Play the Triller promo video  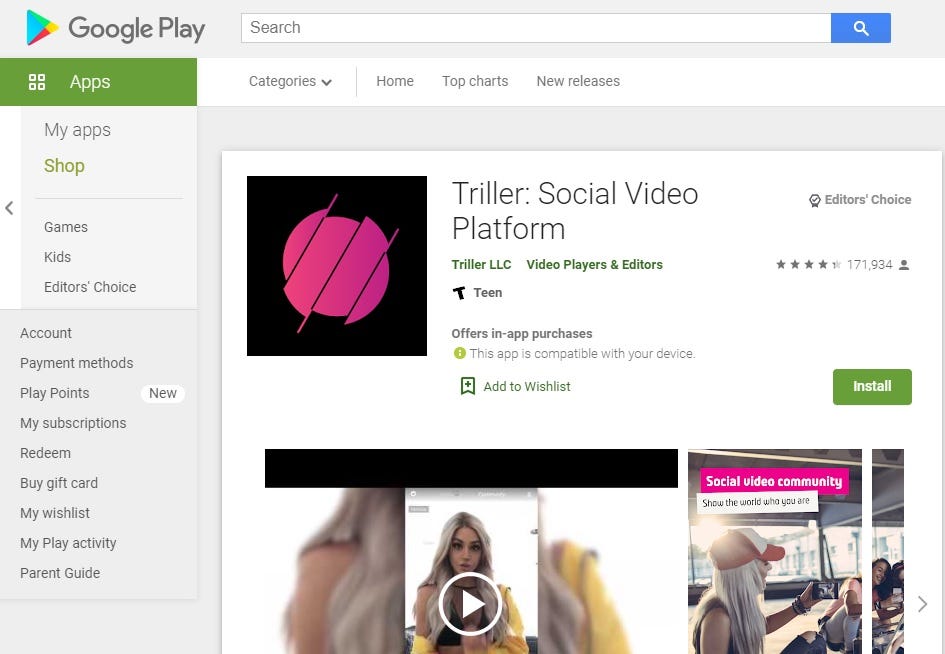point(470,604)
